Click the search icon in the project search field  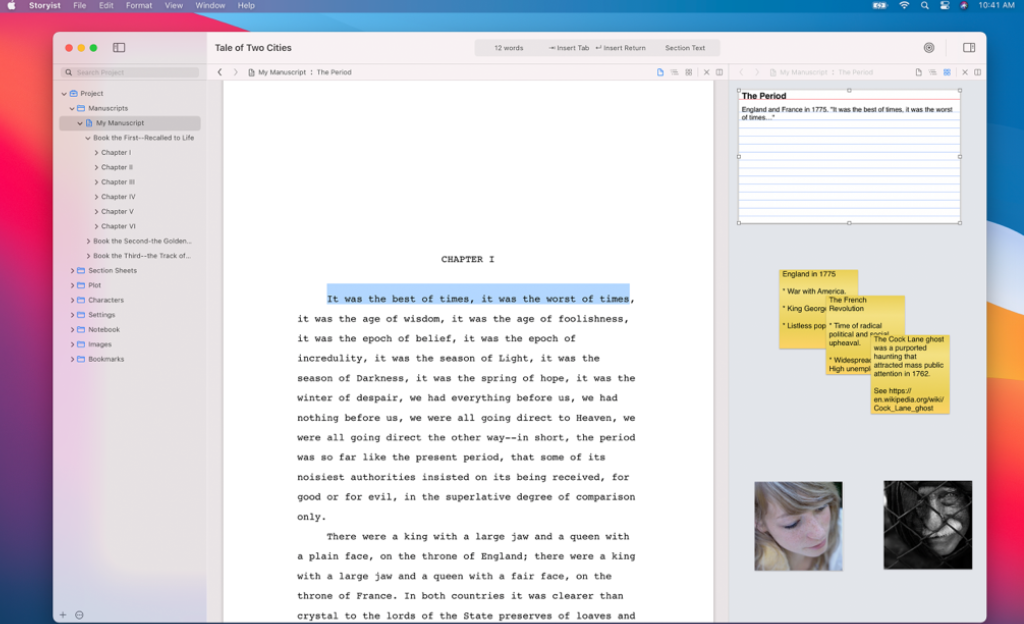tap(68, 72)
